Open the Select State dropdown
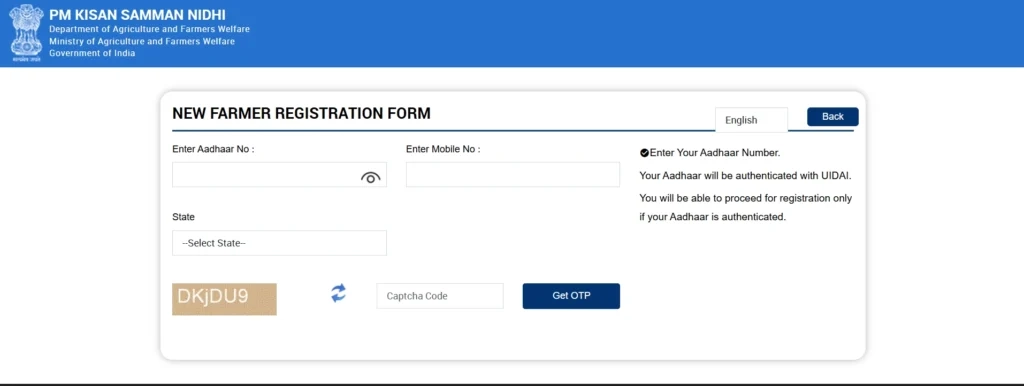 280,243
